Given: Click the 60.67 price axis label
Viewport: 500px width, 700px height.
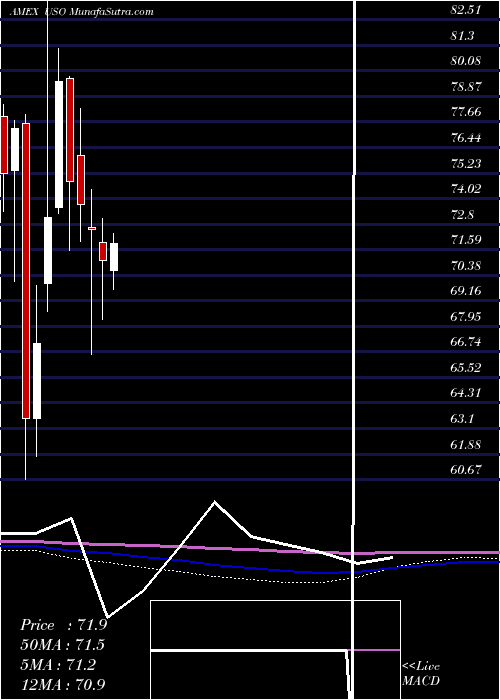Looking at the screenshot, I should 466,470.
